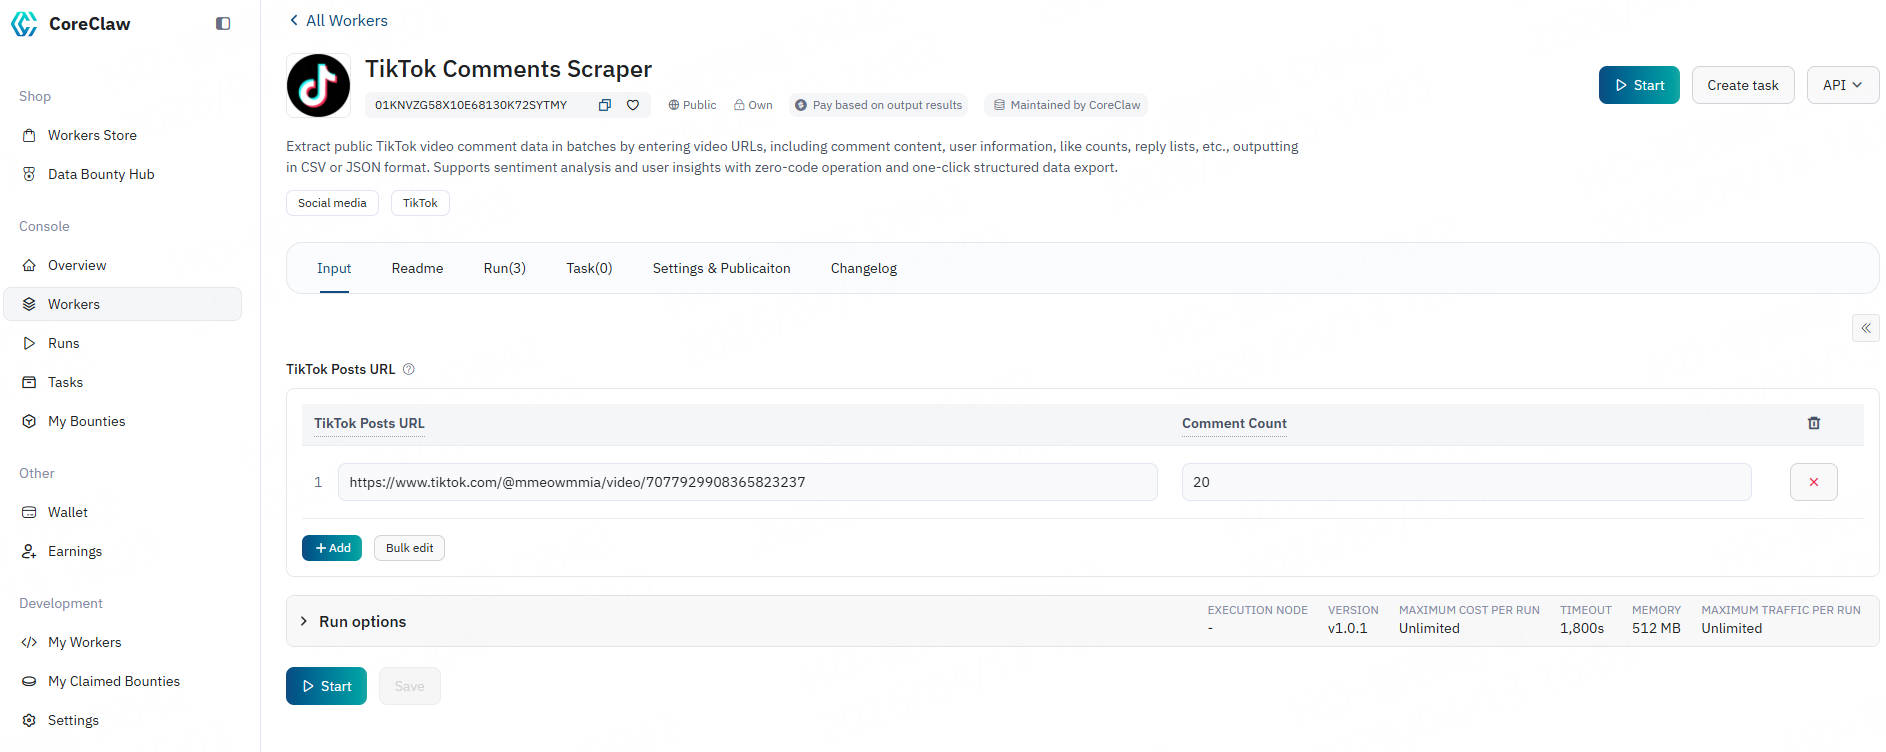Image resolution: width=1886 pixels, height=752 pixels.
Task: Click the double-chevron collapse panel icon
Action: pyautogui.click(x=1865, y=328)
